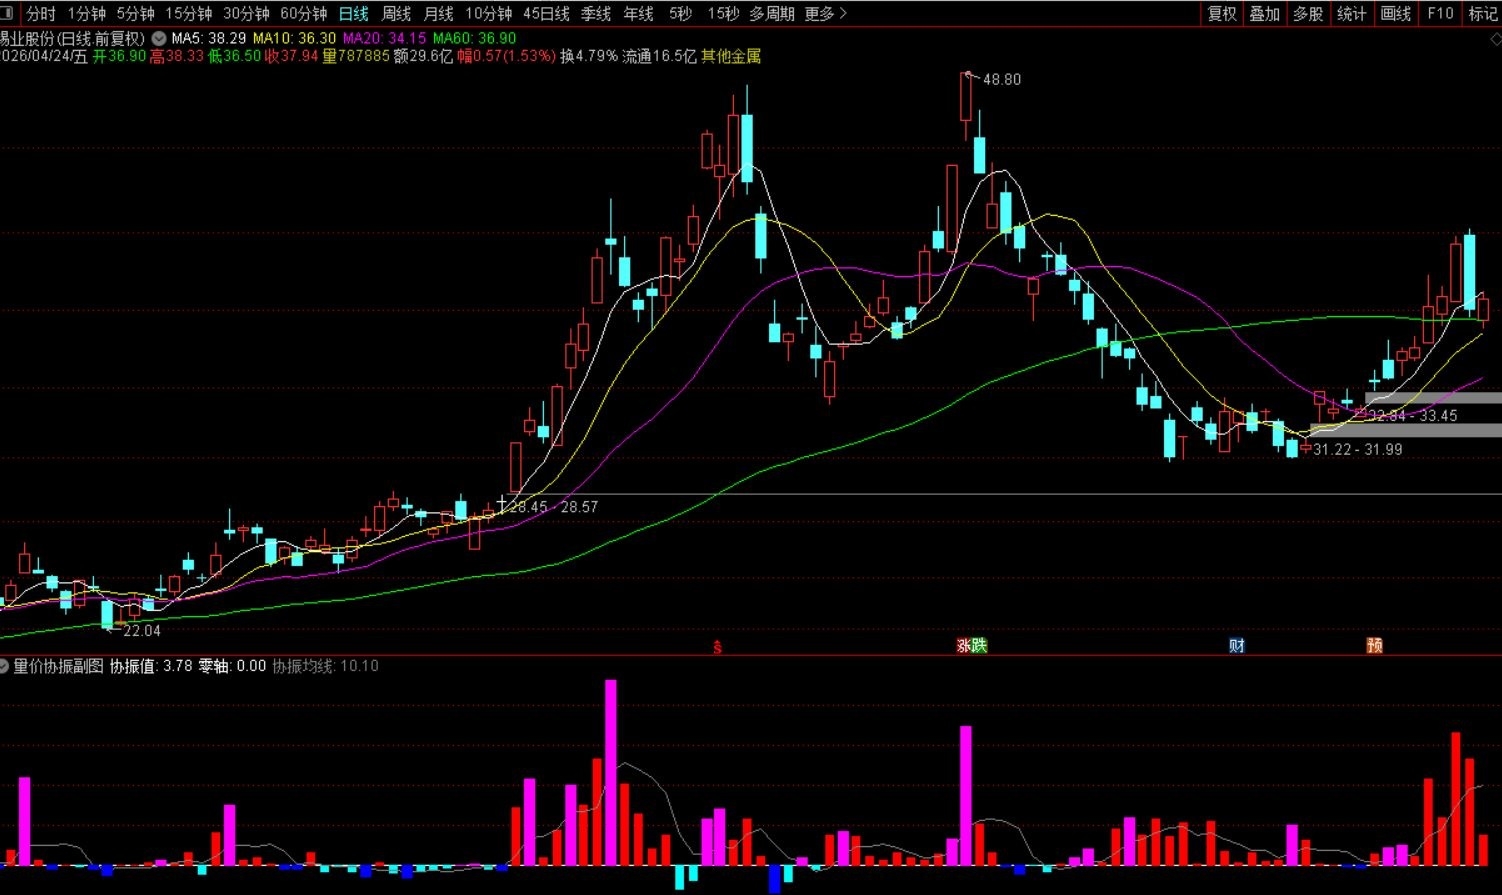Click the red $ dividend marker

click(717, 647)
